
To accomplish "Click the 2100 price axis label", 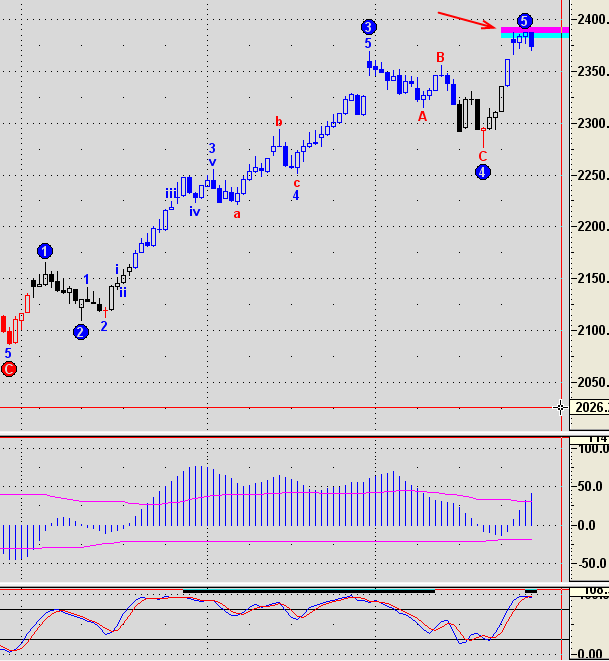I will coord(593,330).
